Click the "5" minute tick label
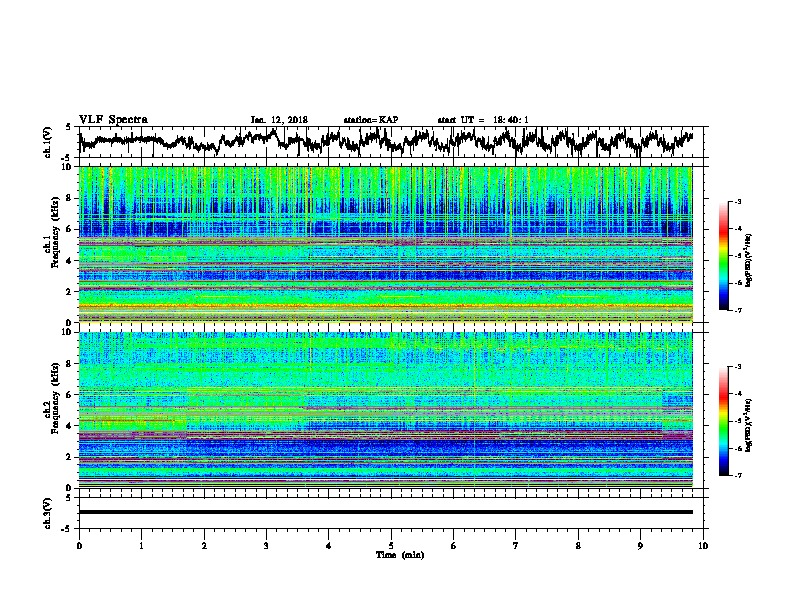This screenshot has width=792, height=612. [x=391, y=546]
